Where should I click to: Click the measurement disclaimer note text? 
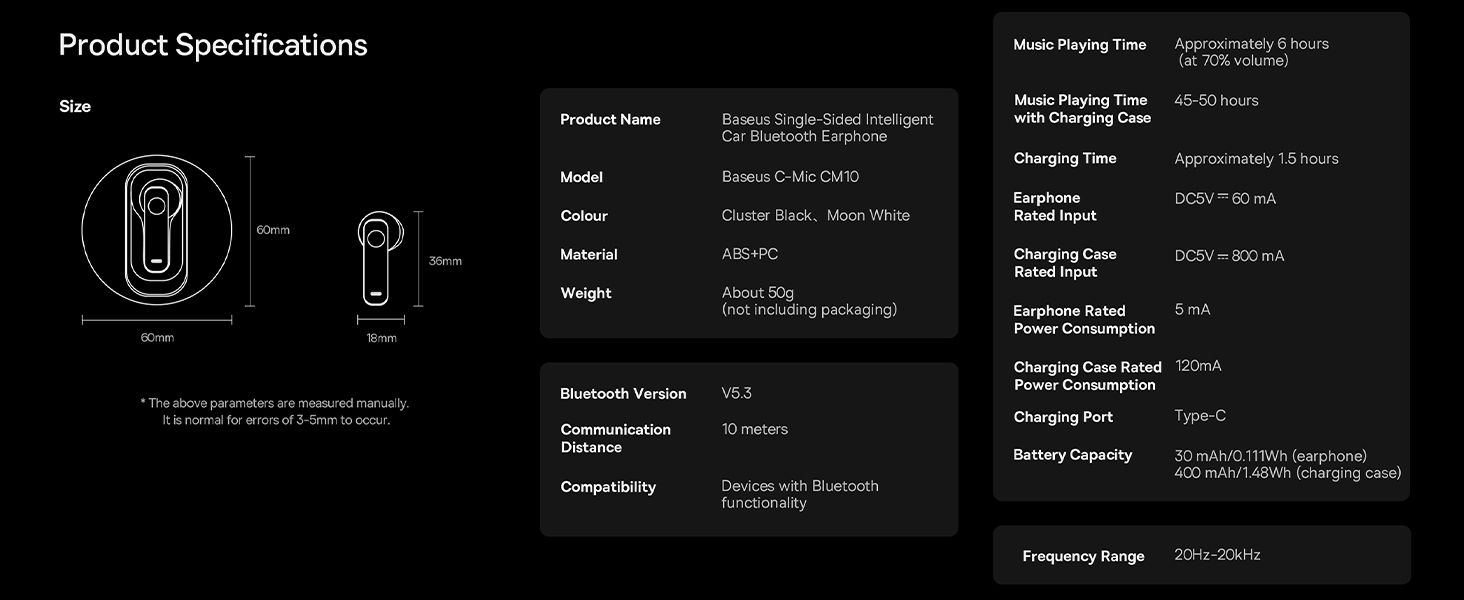[275, 412]
